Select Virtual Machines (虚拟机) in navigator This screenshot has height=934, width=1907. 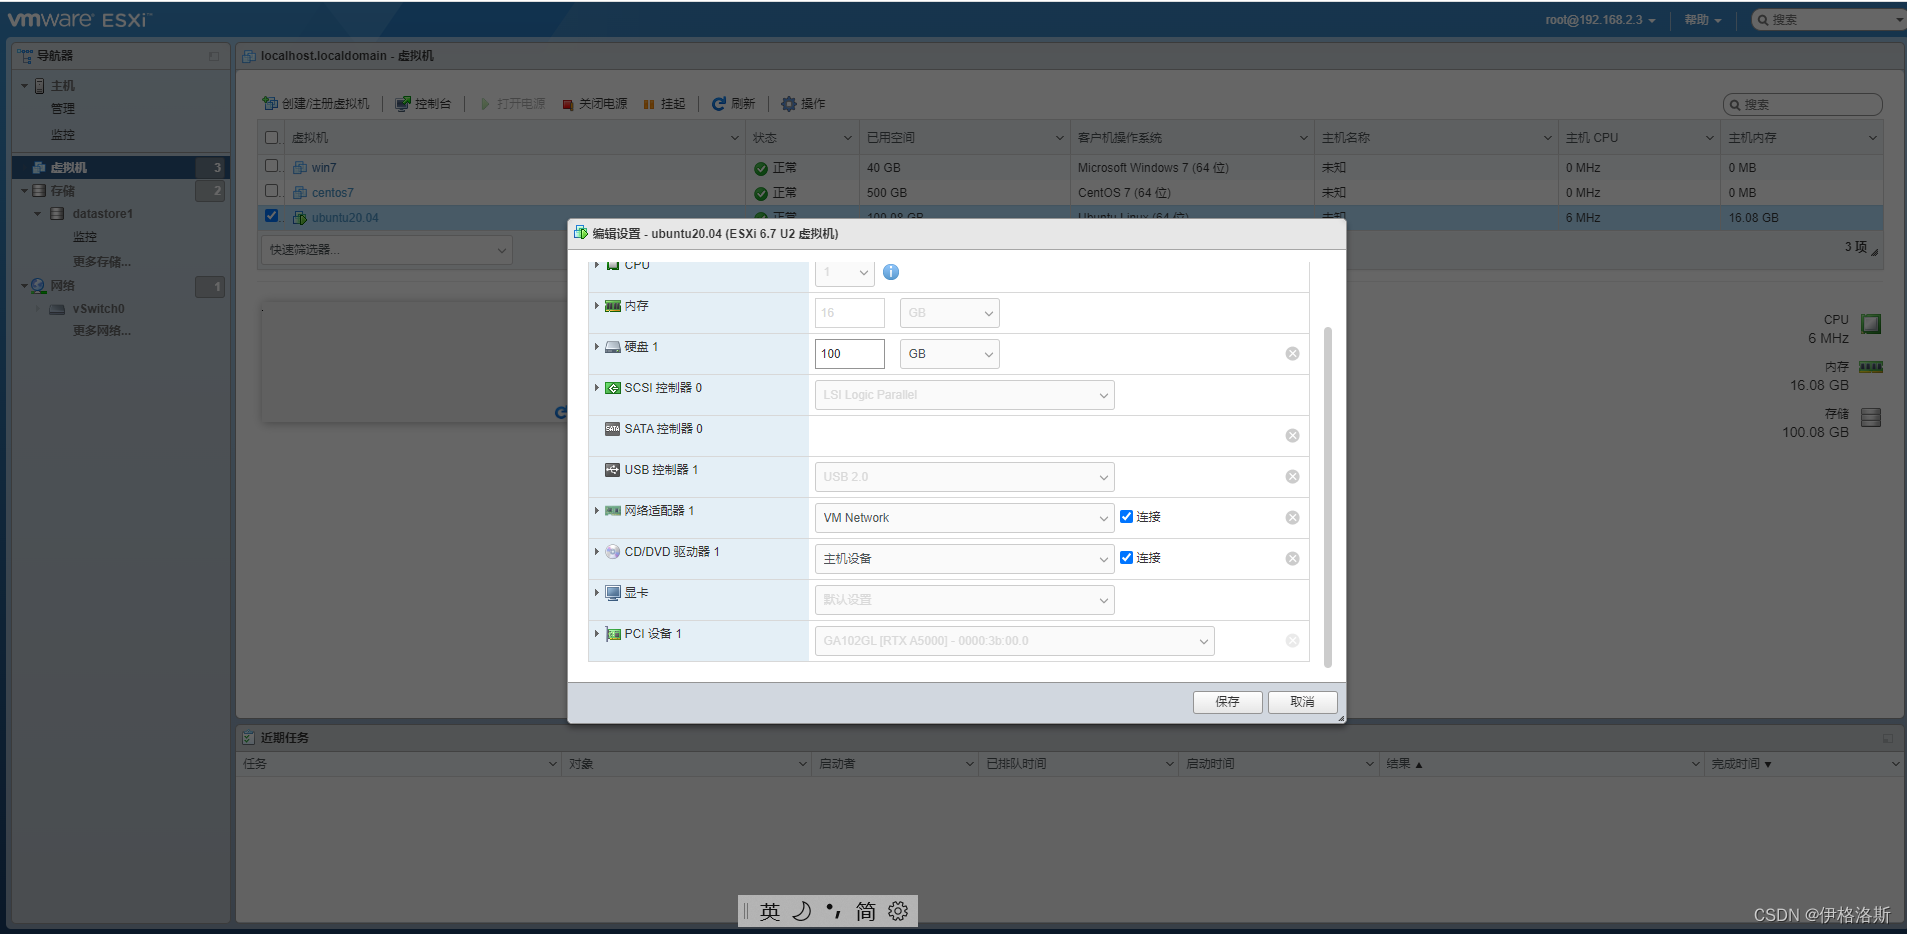coord(121,167)
